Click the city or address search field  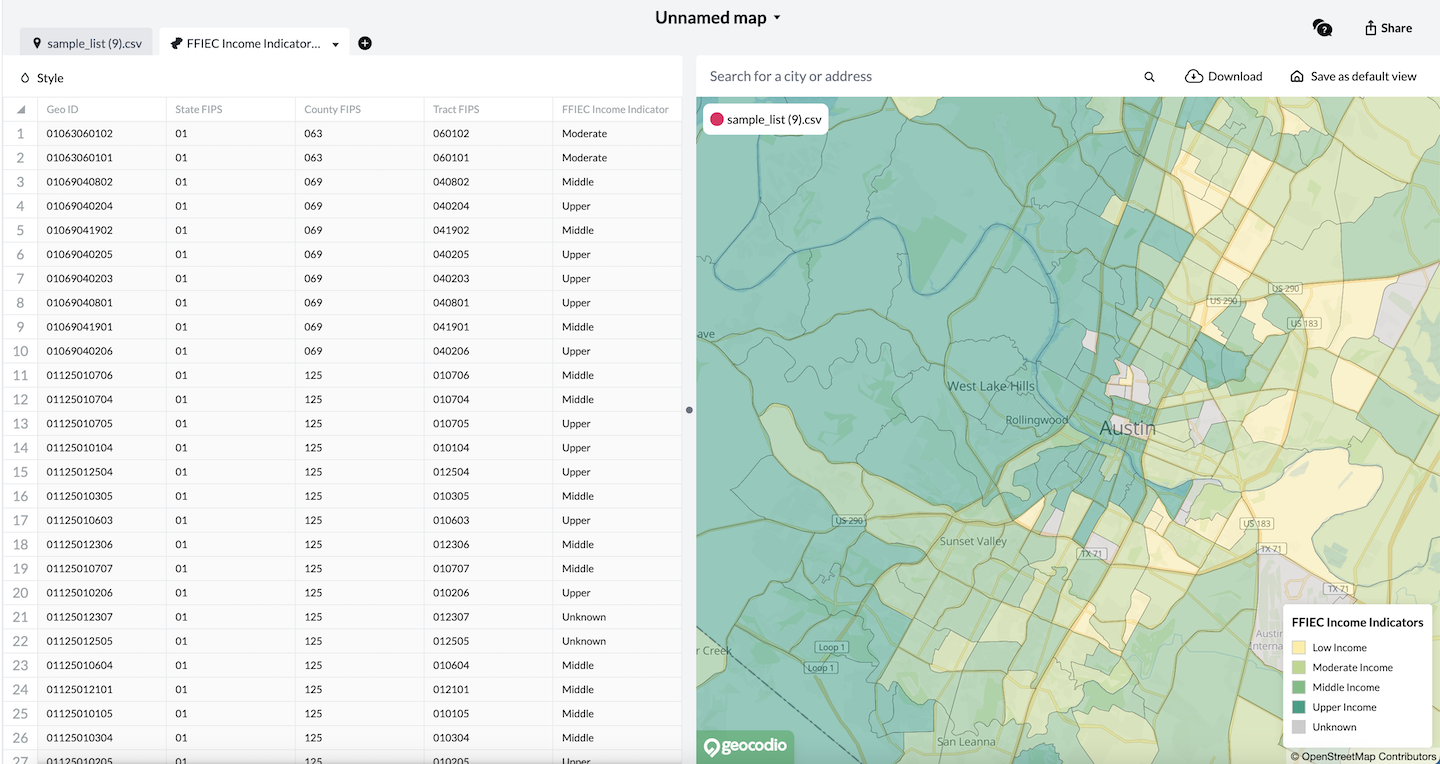point(900,76)
